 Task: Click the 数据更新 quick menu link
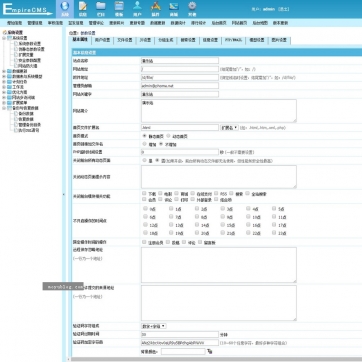tap(157, 23)
